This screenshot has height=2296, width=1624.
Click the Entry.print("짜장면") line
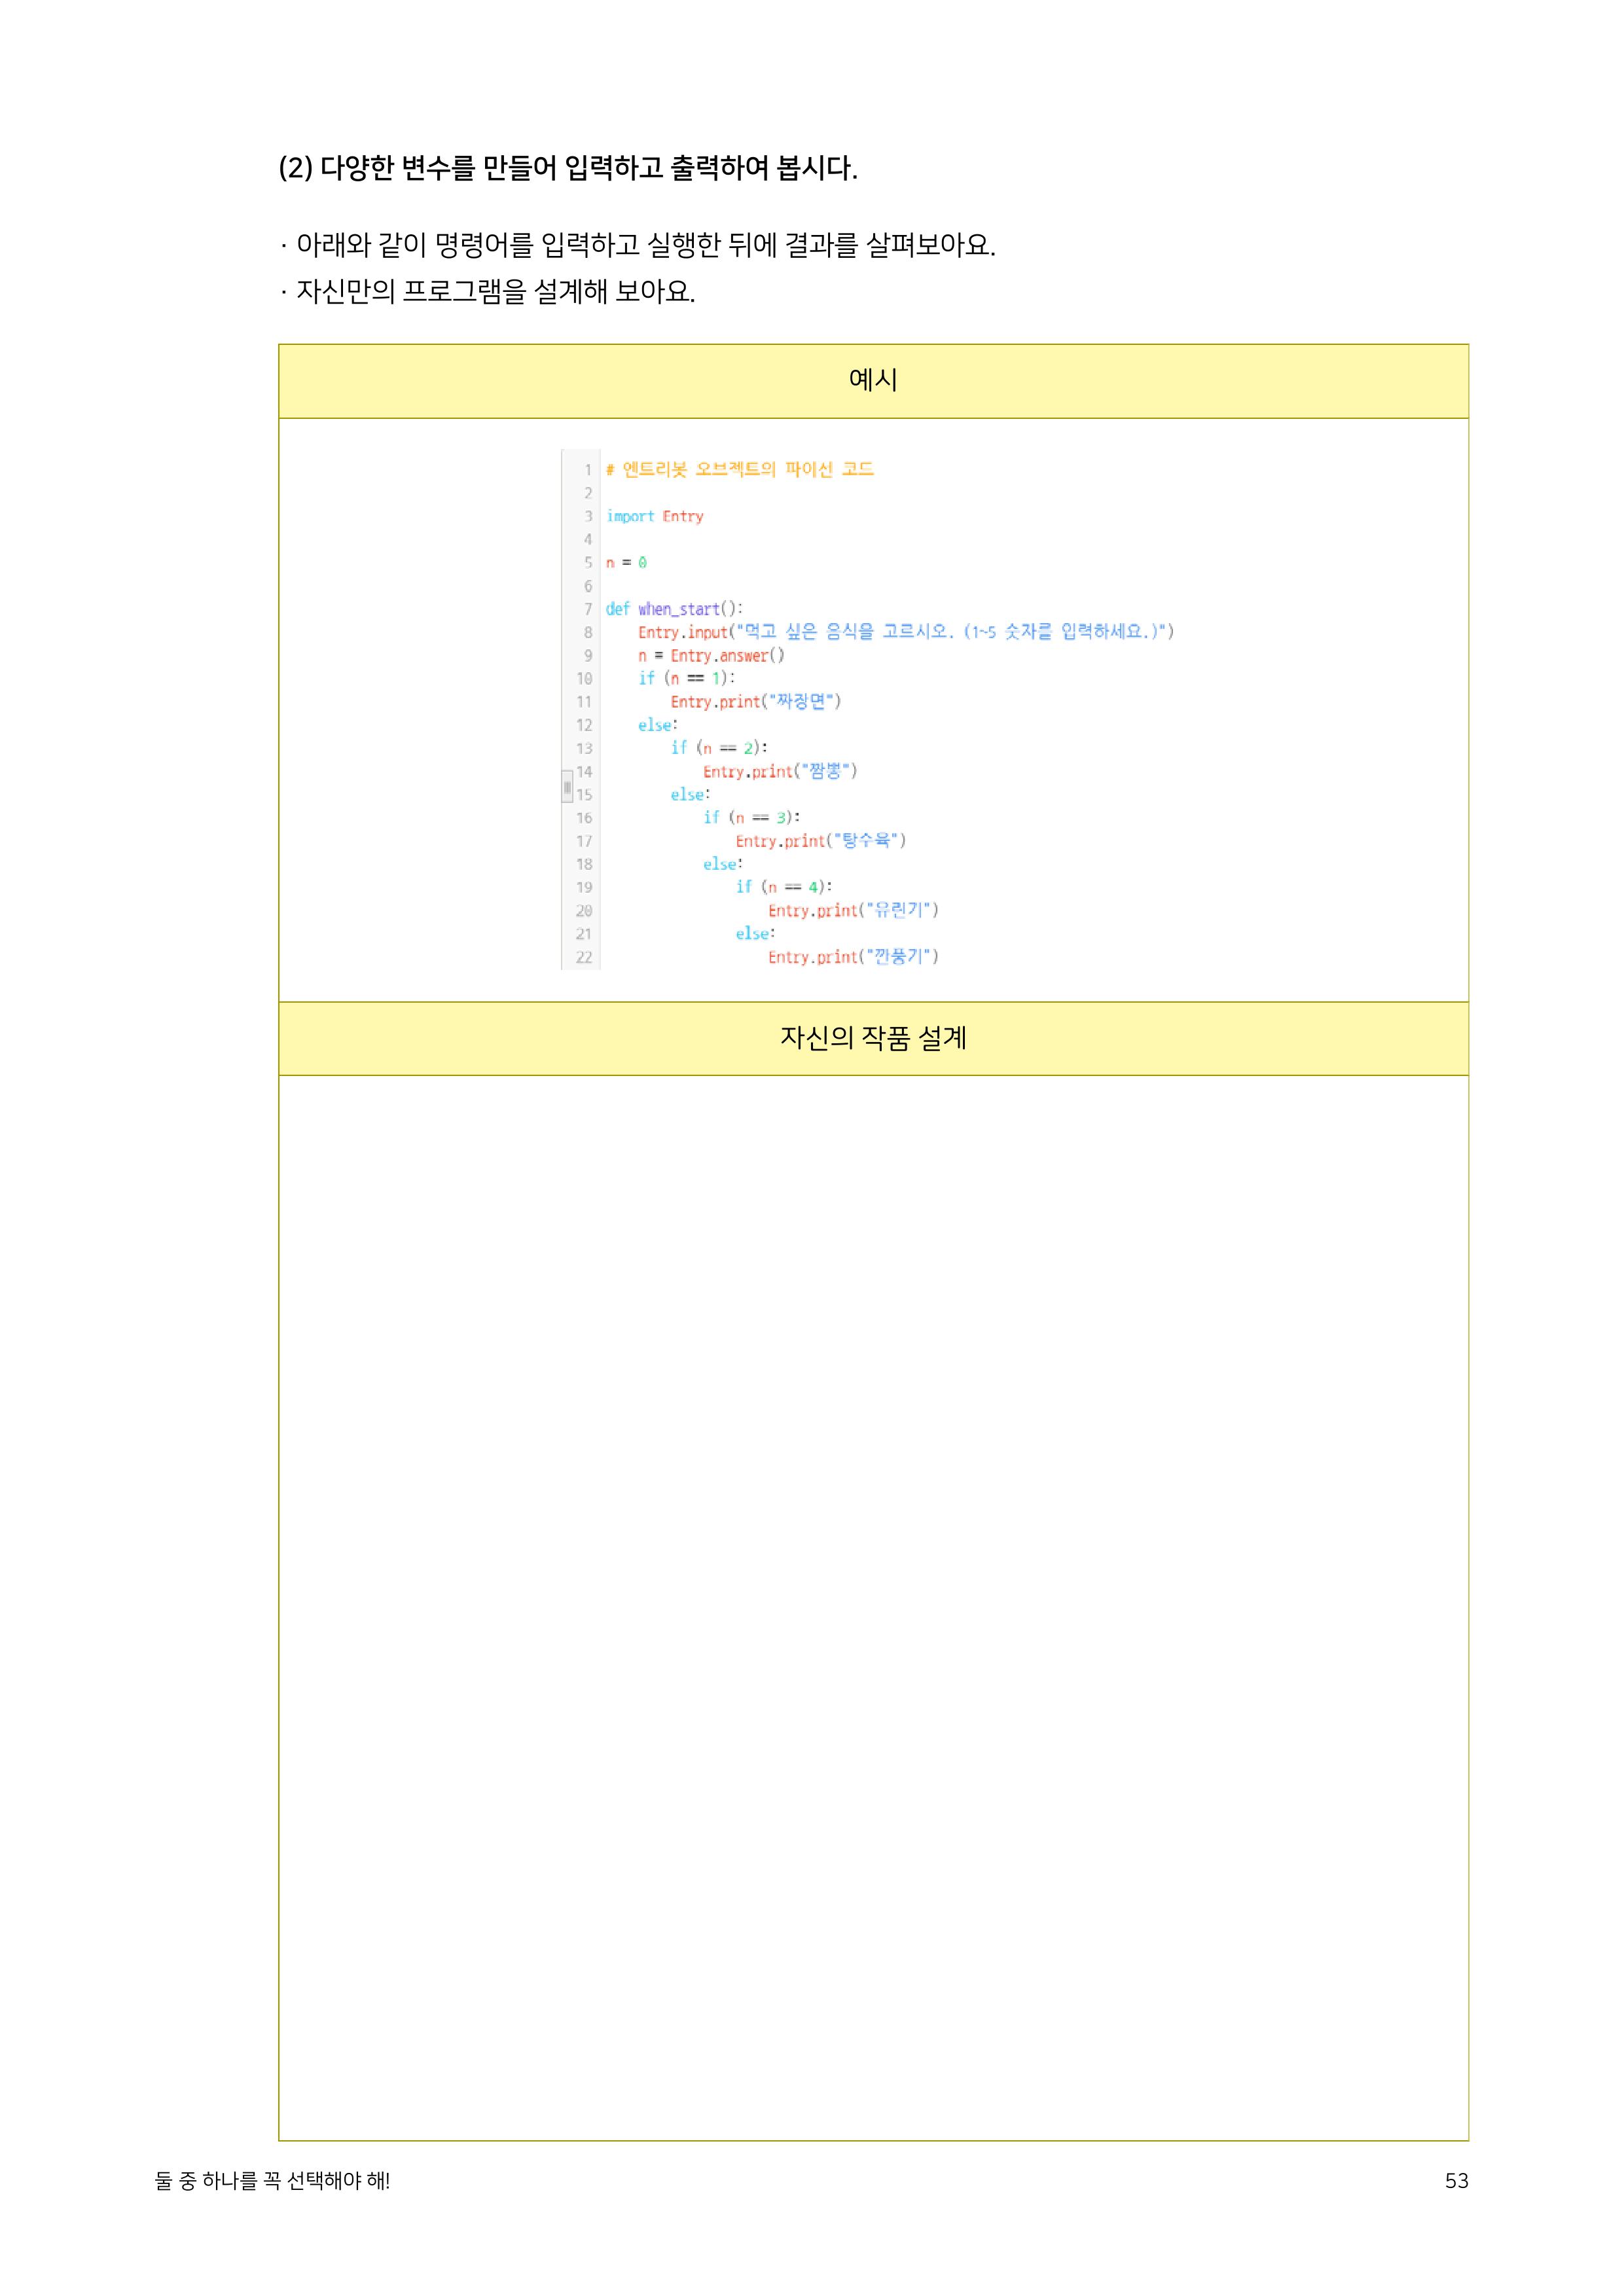pyautogui.click(x=755, y=702)
